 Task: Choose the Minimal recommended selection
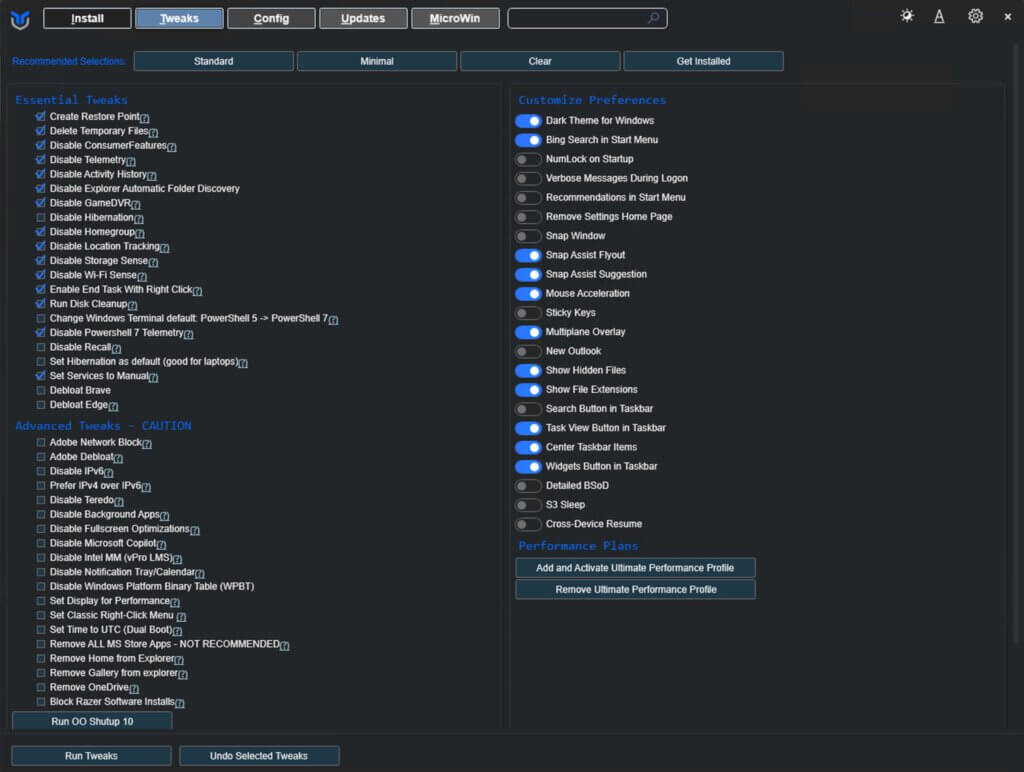(x=377, y=61)
